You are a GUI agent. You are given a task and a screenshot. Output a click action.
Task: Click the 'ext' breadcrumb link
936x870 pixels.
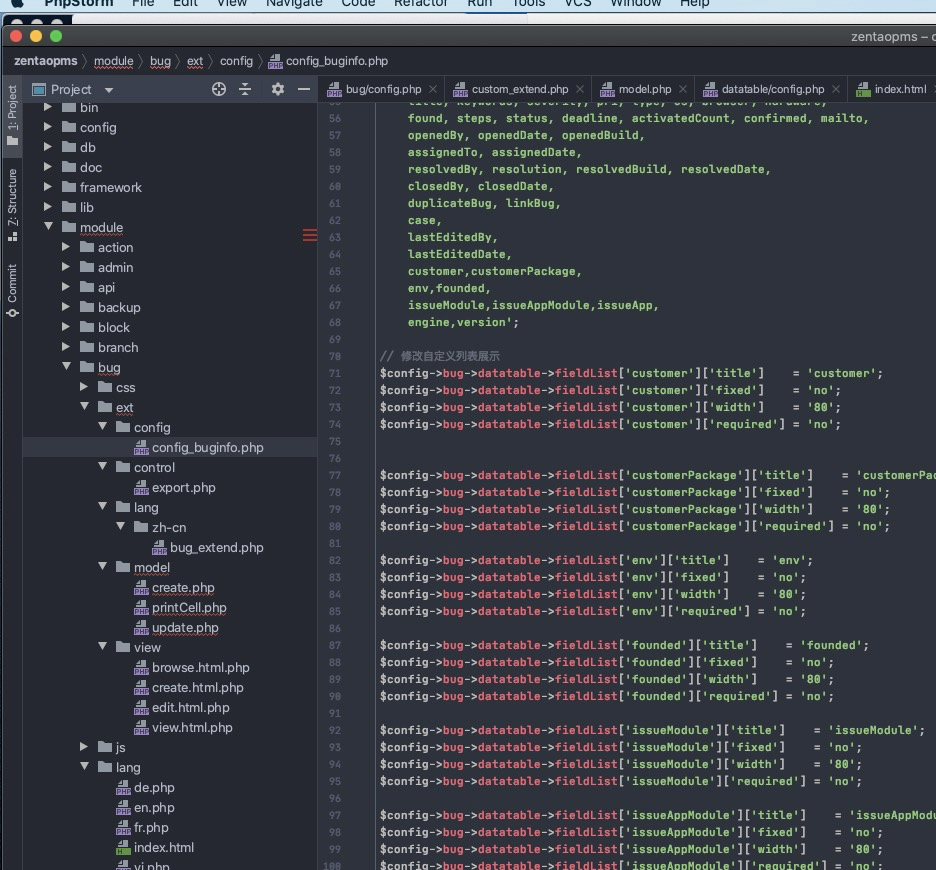pos(195,61)
